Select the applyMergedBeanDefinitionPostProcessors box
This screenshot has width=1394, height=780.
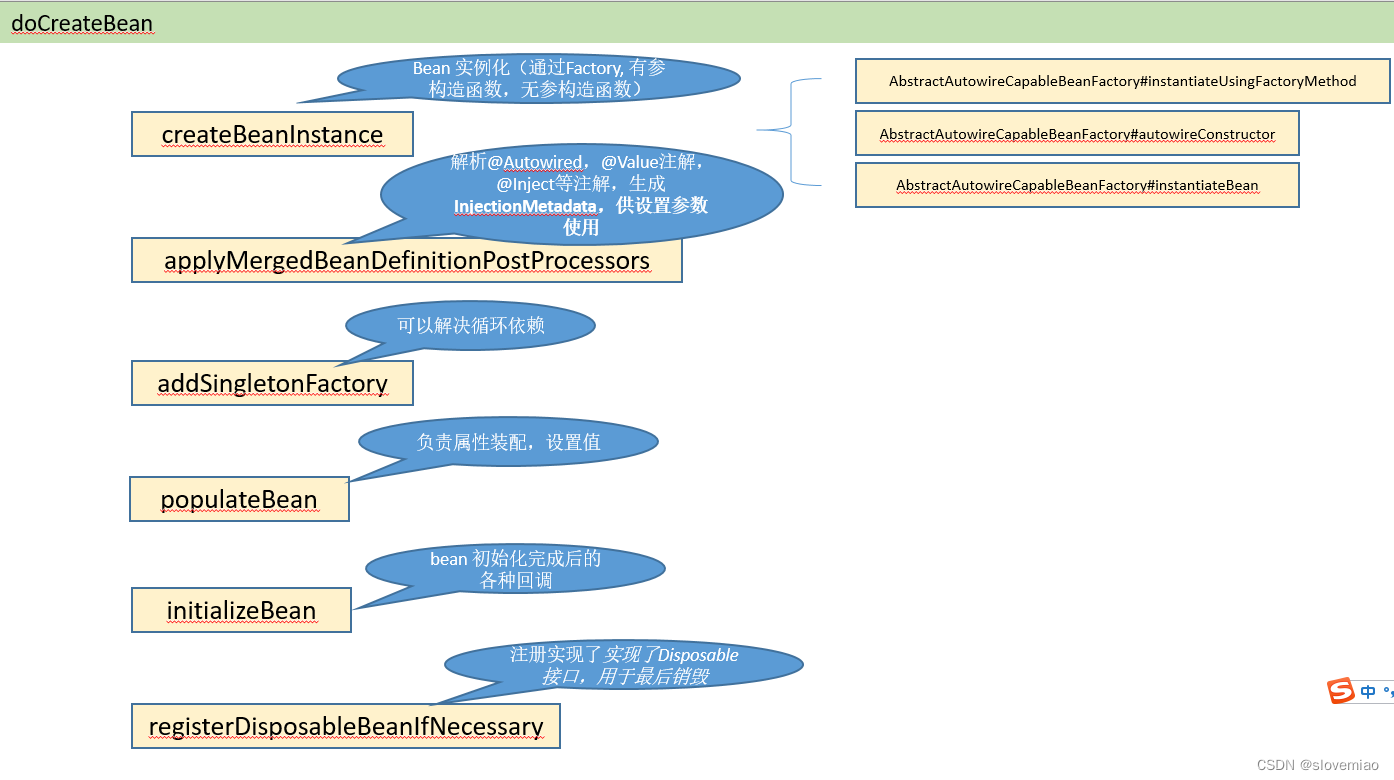pos(407,260)
